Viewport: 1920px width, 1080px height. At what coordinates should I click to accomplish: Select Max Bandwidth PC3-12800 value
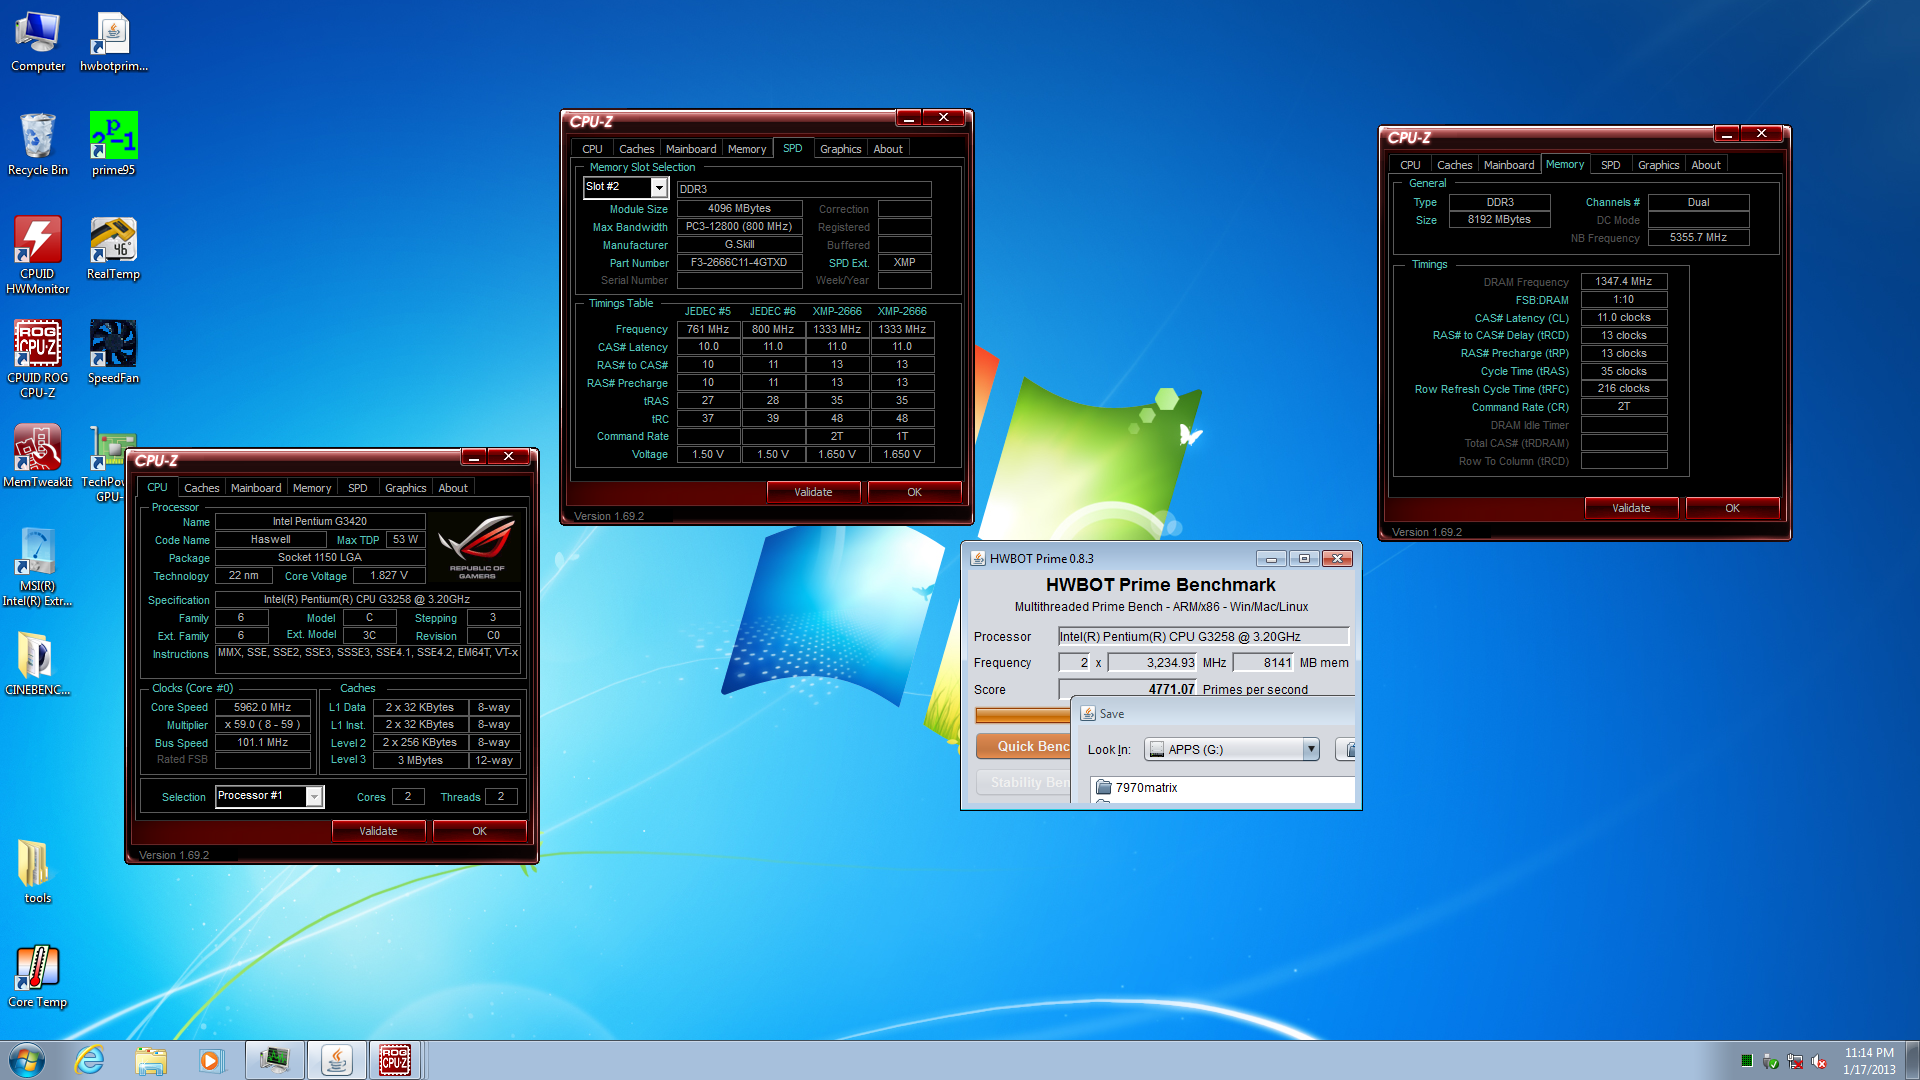coord(739,227)
